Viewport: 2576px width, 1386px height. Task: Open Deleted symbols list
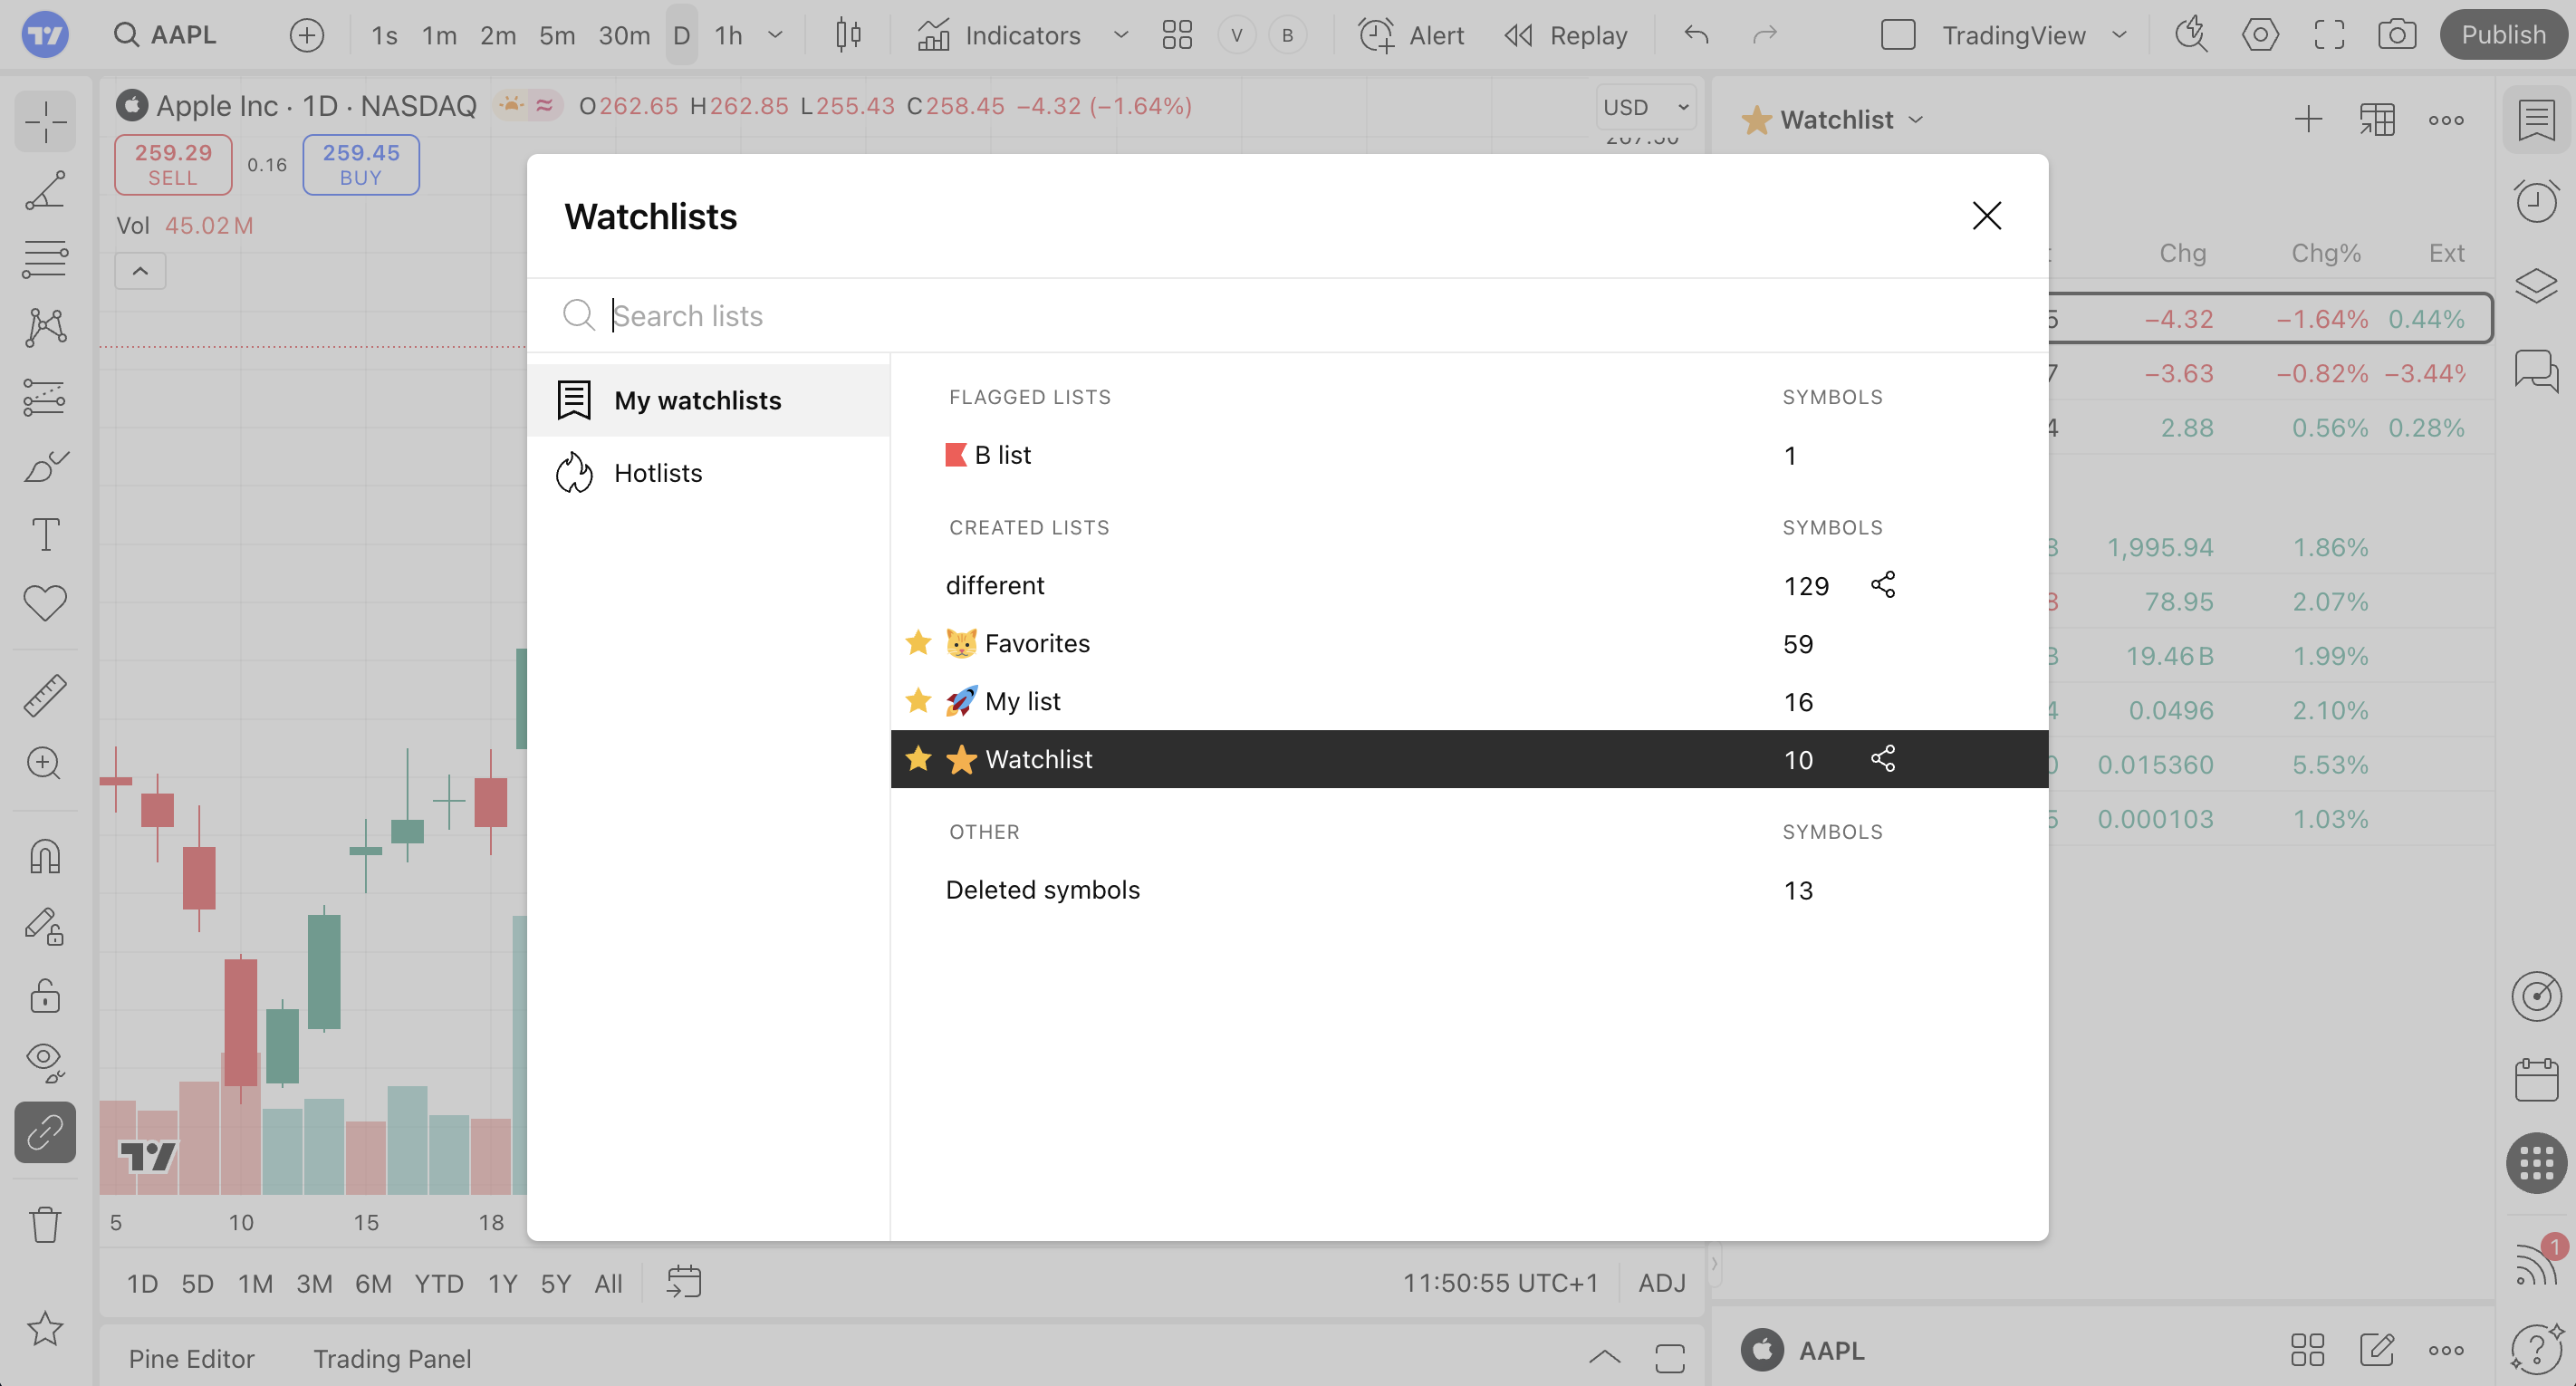[x=1042, y=890]
